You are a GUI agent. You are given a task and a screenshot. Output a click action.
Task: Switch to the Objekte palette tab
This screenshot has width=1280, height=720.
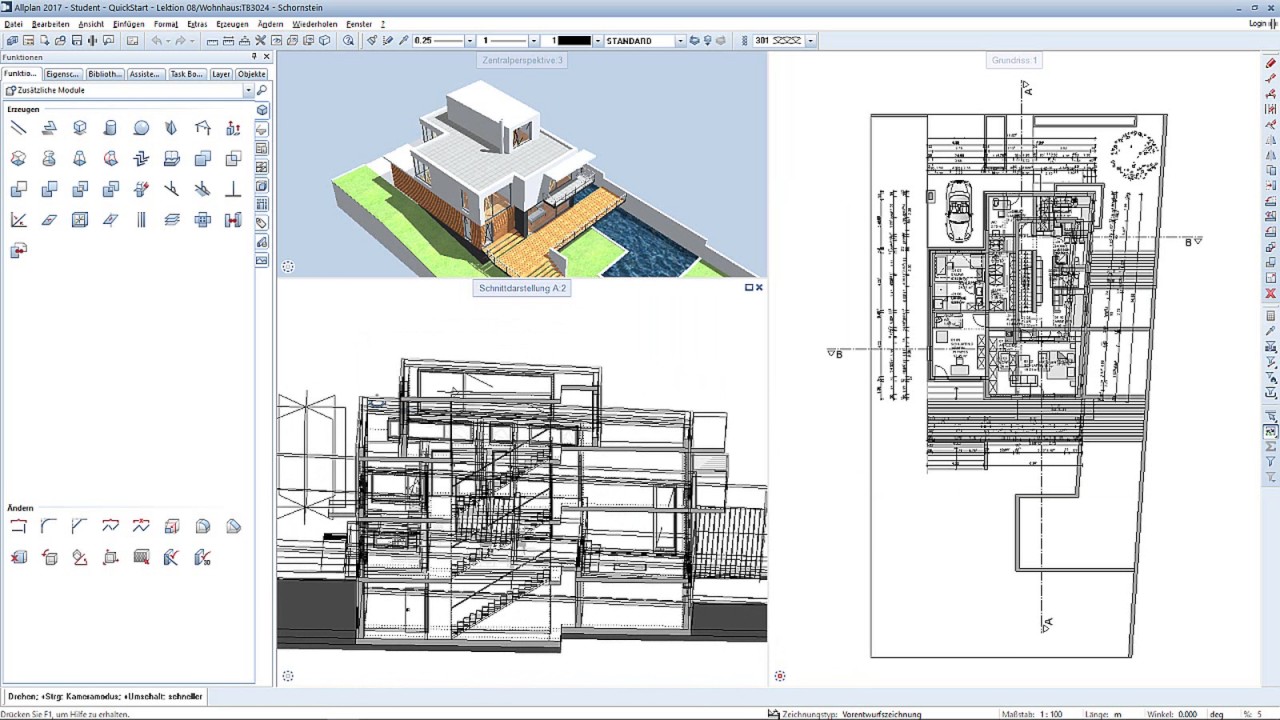[x=251, y=74]
